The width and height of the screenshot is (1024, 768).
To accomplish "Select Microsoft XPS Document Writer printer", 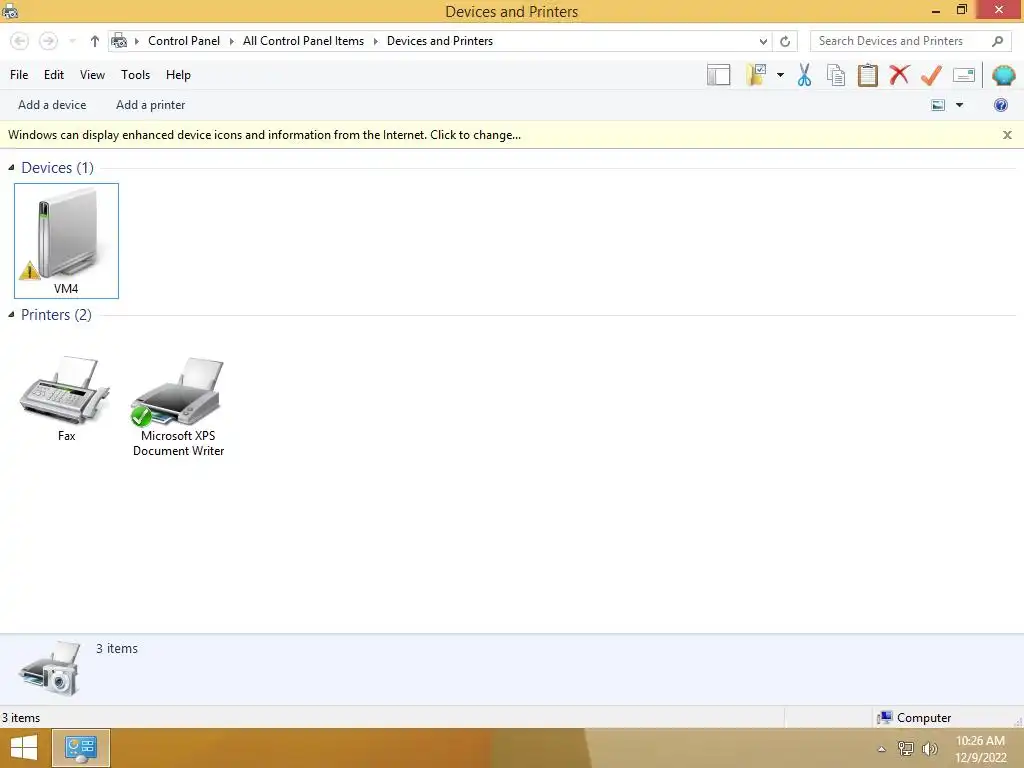I will point(178,405).
